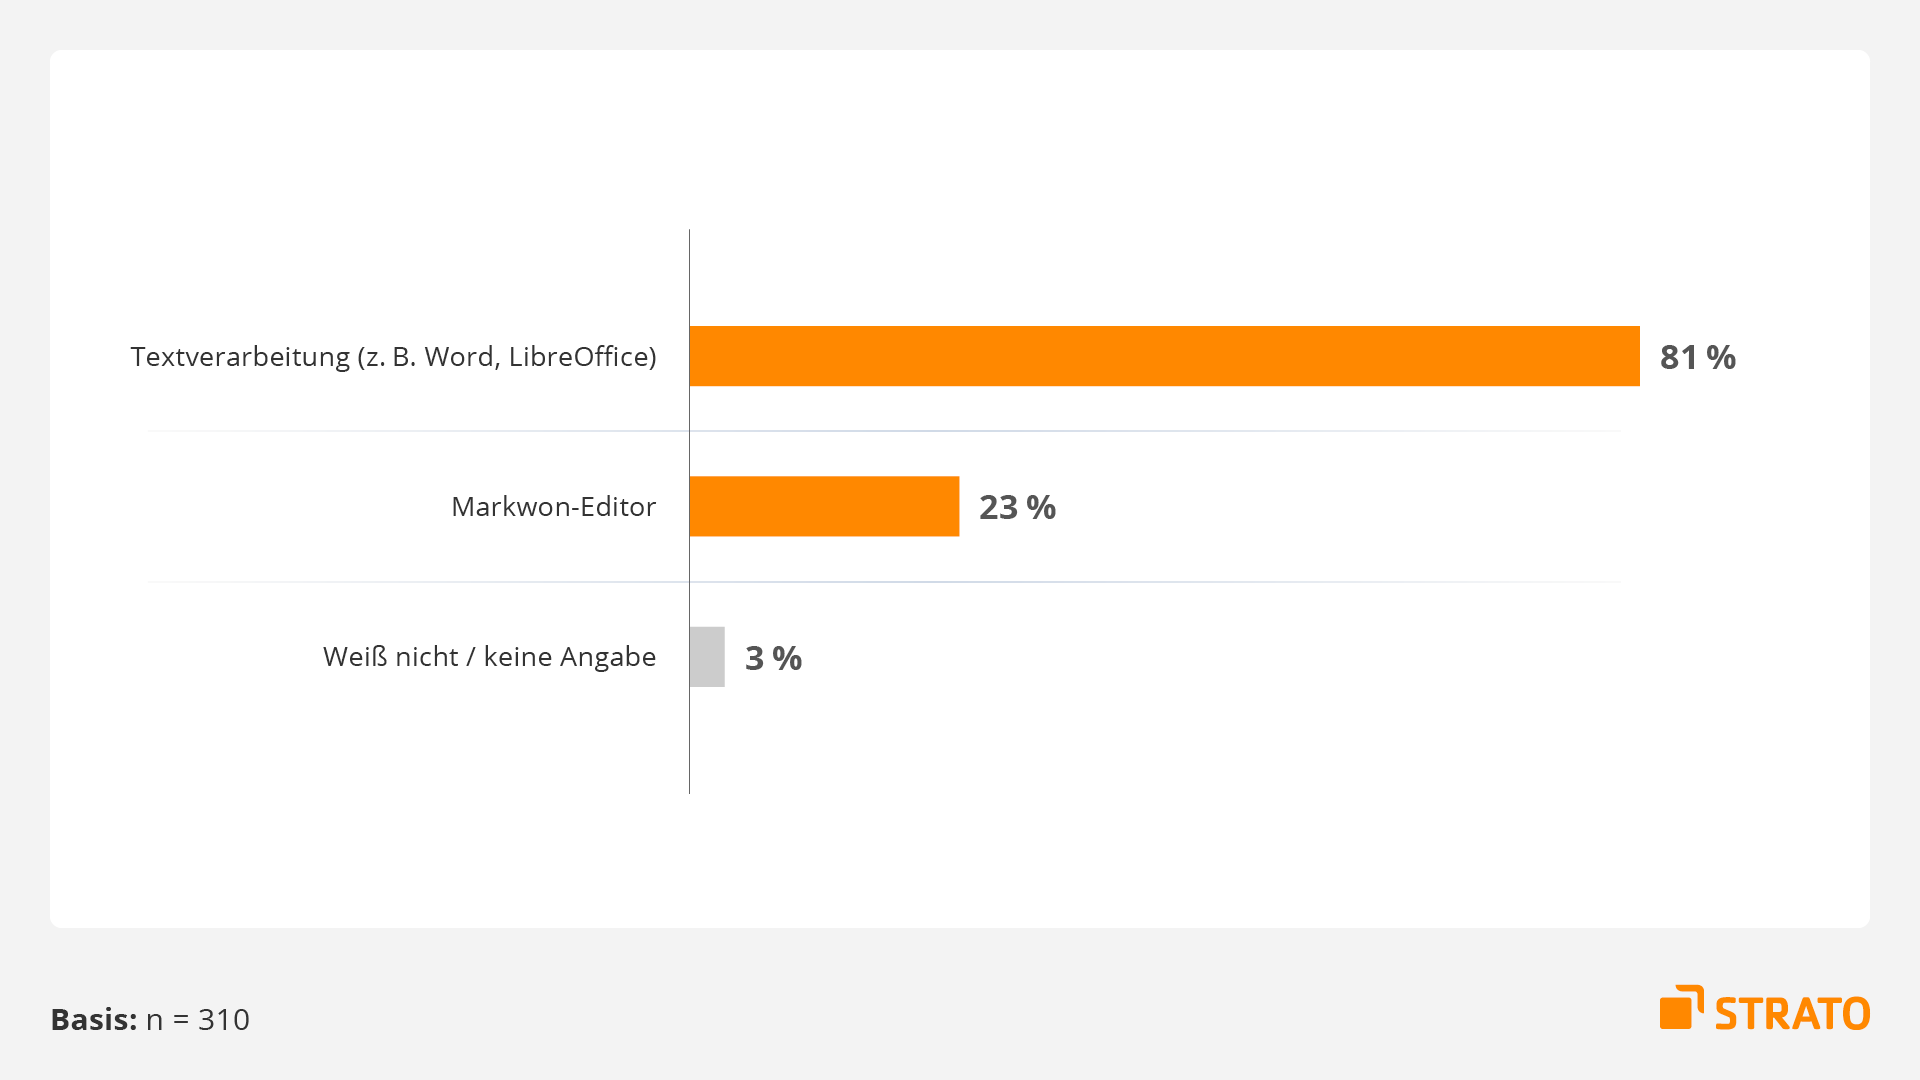Click the divider line below Textverarbeitung row
The width and height of the screenshot is (1920, 1080).
point(884,431)
